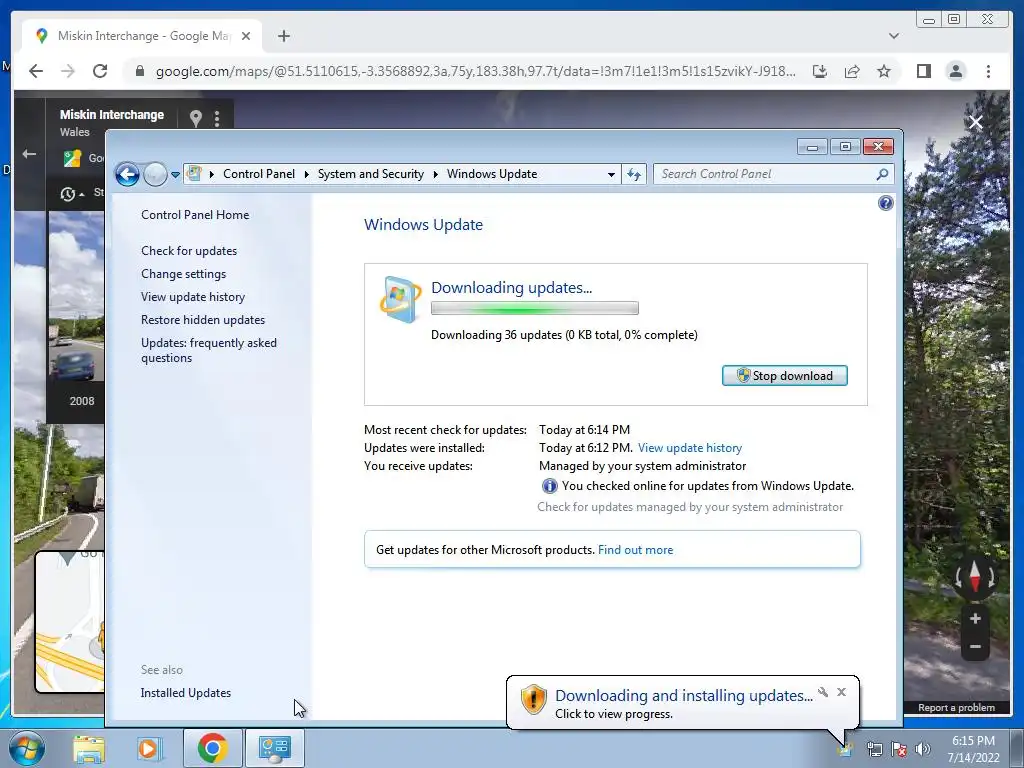Viewport: 1024px width, 768px height.
Task: Select the Windows Update breadcrumb
Action: [492, 174]
